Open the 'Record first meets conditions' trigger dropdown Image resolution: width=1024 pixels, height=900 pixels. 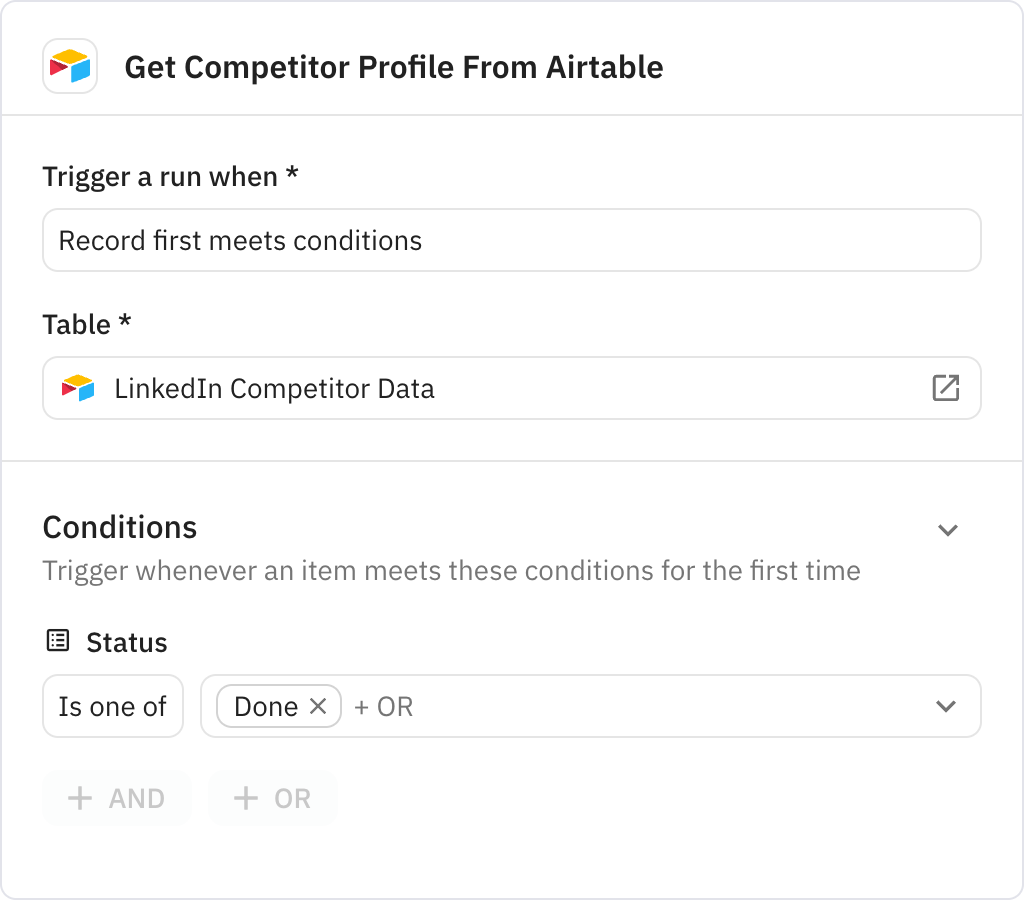[512, 240]
